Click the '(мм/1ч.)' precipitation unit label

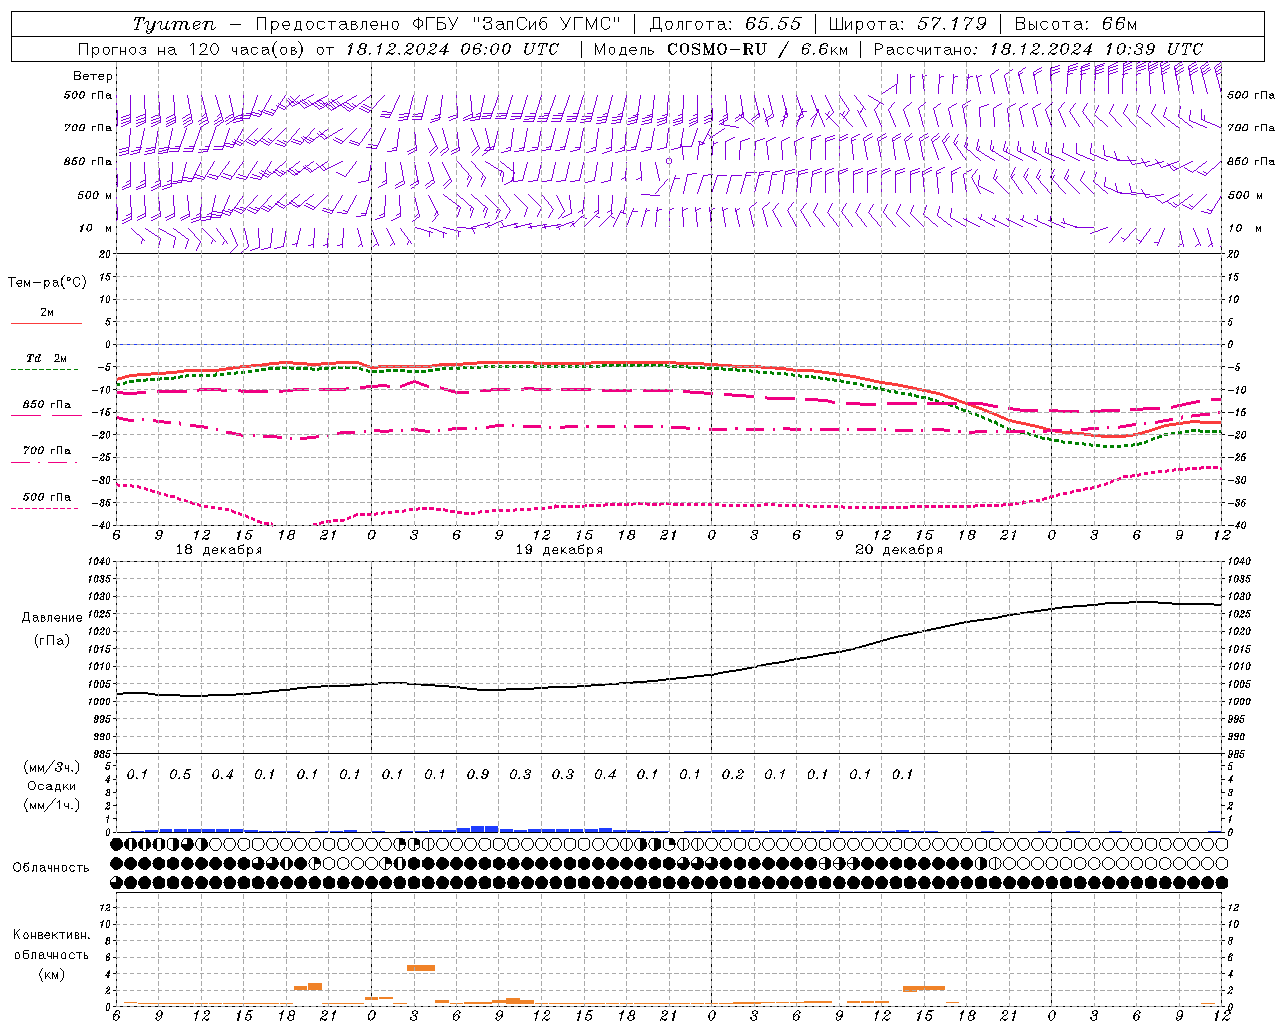click(52, 805)
